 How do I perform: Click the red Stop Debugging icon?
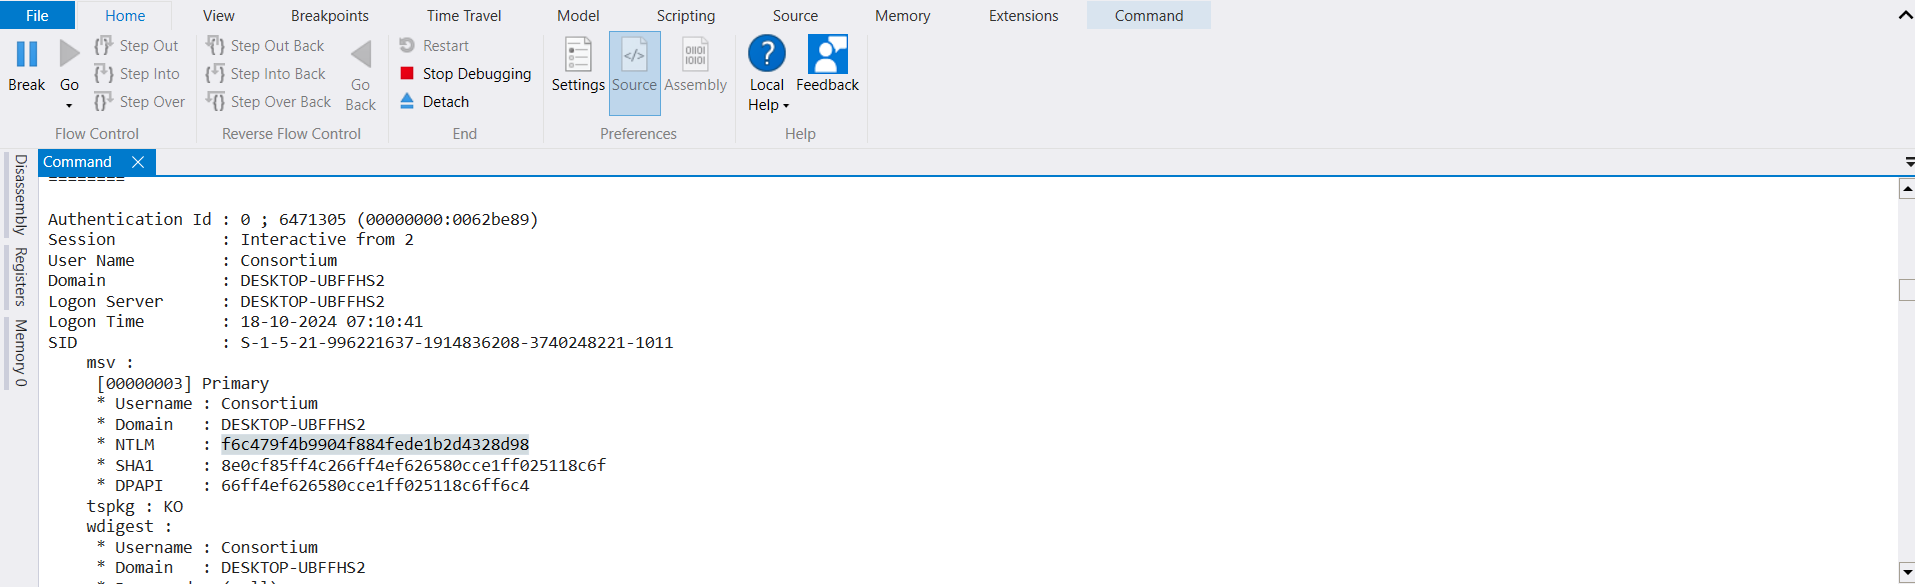coord(407,73)
